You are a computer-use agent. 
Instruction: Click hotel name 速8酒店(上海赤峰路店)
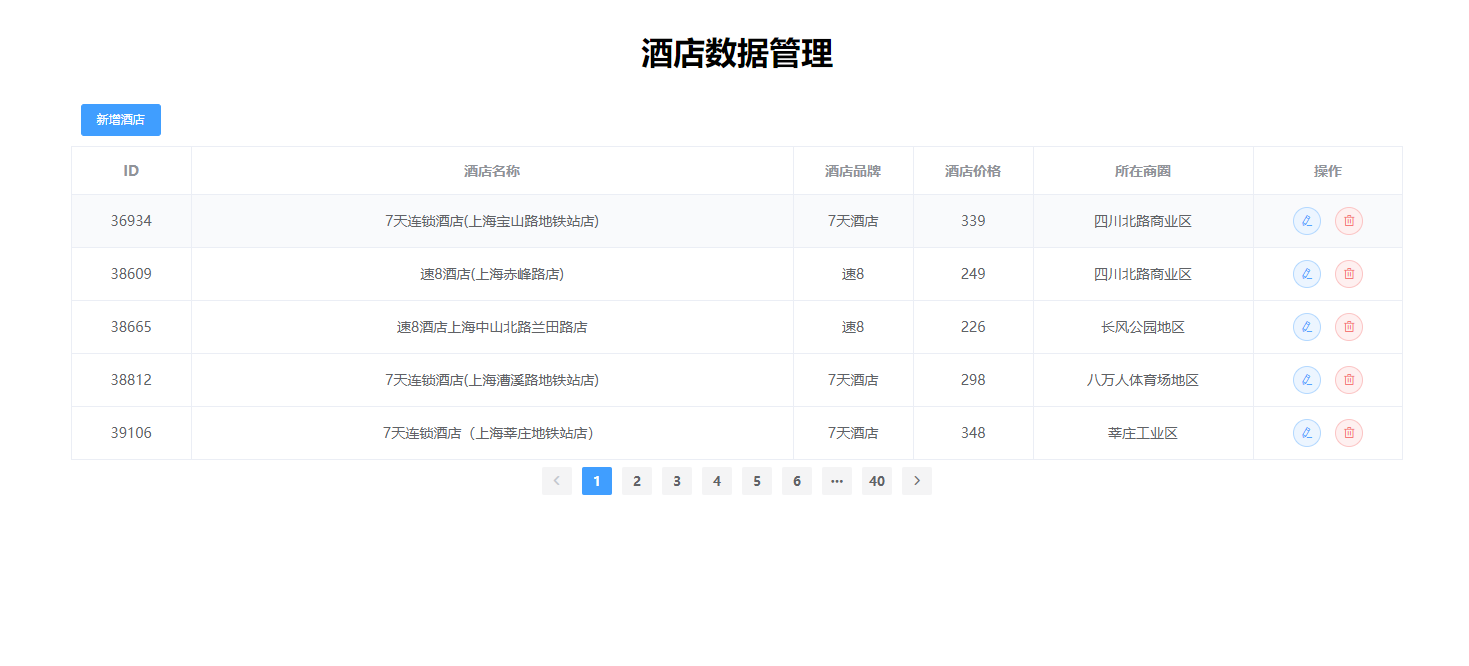tap(492, 274)
